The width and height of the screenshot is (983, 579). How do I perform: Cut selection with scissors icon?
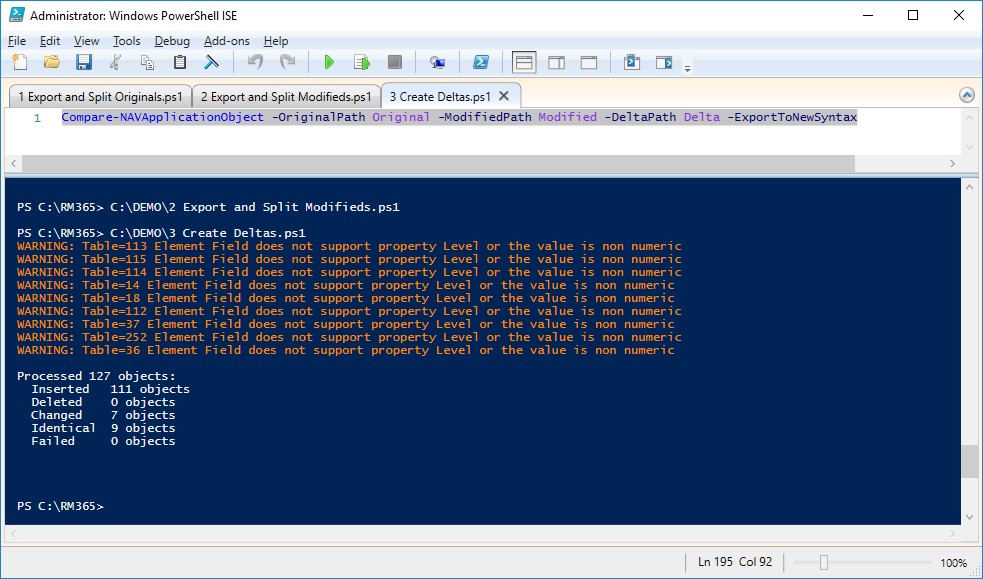click(x=115, y=62)
